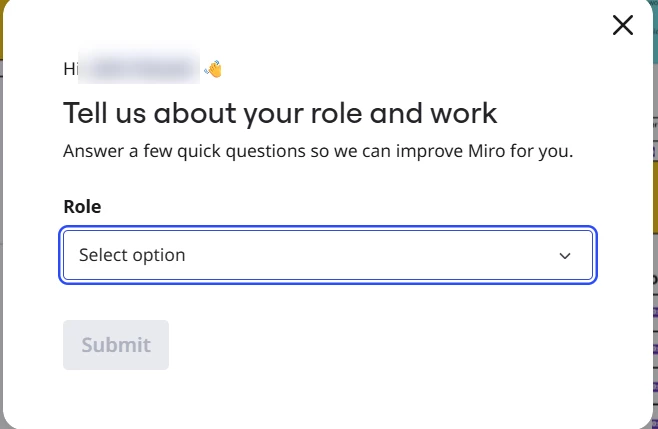Click the word 'Miro' in the description
This screenshot has width=658, height=429.
[x=486, y=151]
